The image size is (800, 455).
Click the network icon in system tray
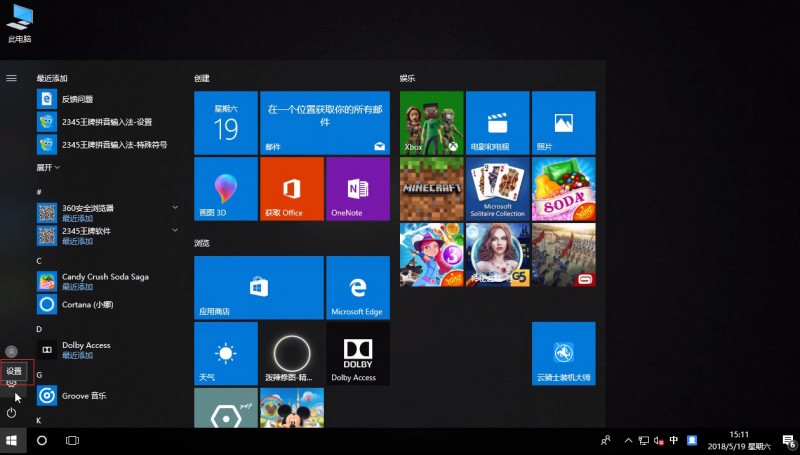pos(644,440)
